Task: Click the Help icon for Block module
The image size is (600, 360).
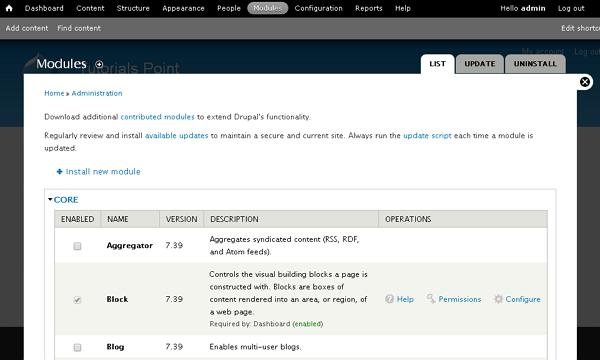Action: (390, 299)
